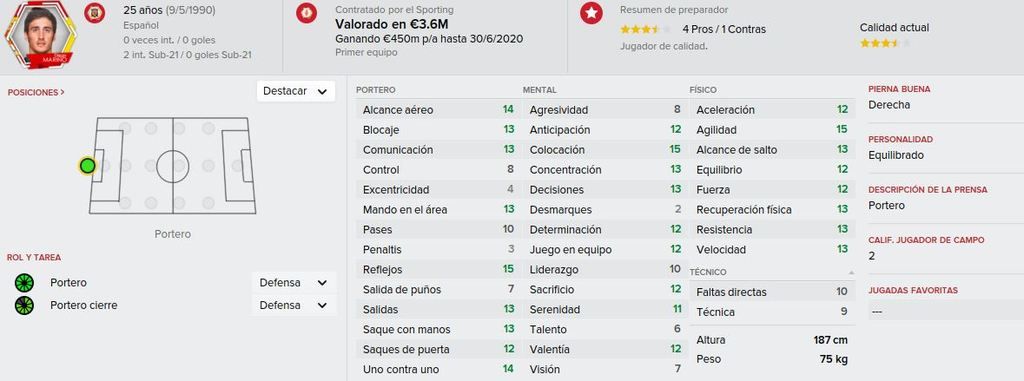Screen dimensions: 1024x381
Task: Select the green goalkeeper position dot on pitch
Action: pos(87,165)
